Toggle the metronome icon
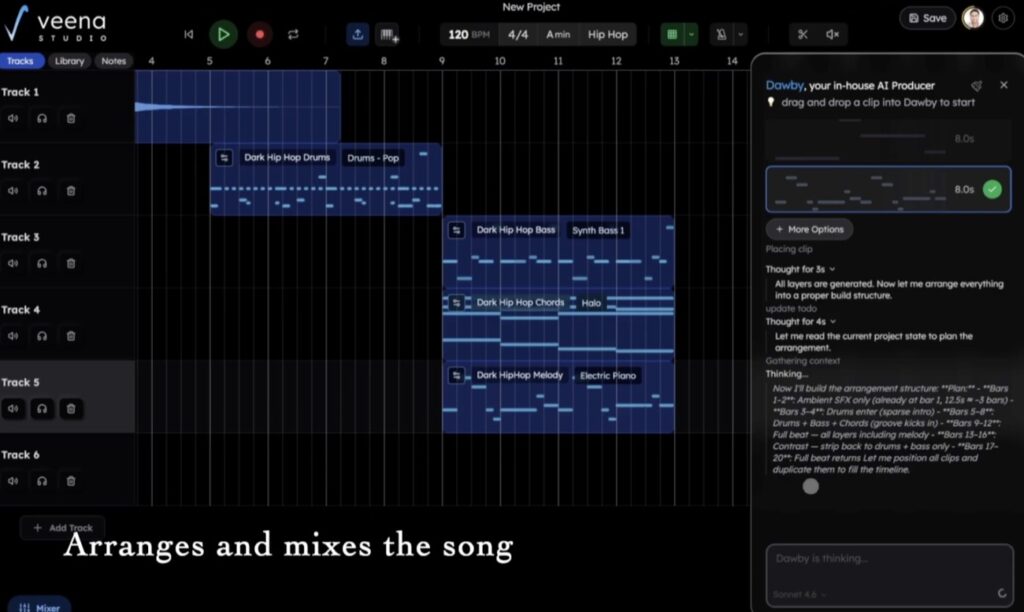The image size is (1024, 612). tap(722, 34)
